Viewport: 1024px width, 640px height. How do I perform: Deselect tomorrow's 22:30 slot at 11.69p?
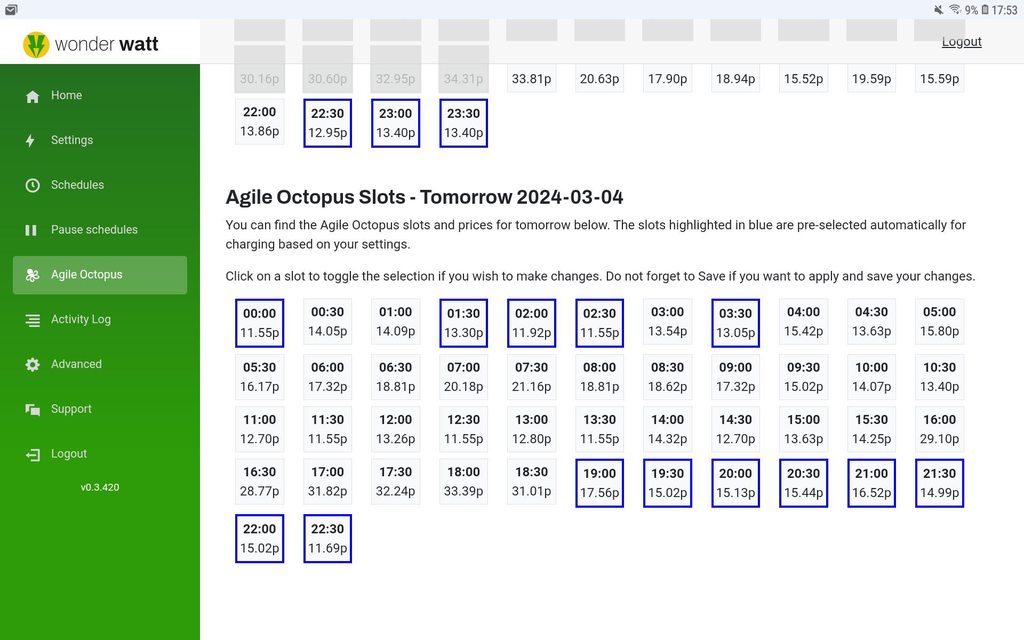[327, 538]
